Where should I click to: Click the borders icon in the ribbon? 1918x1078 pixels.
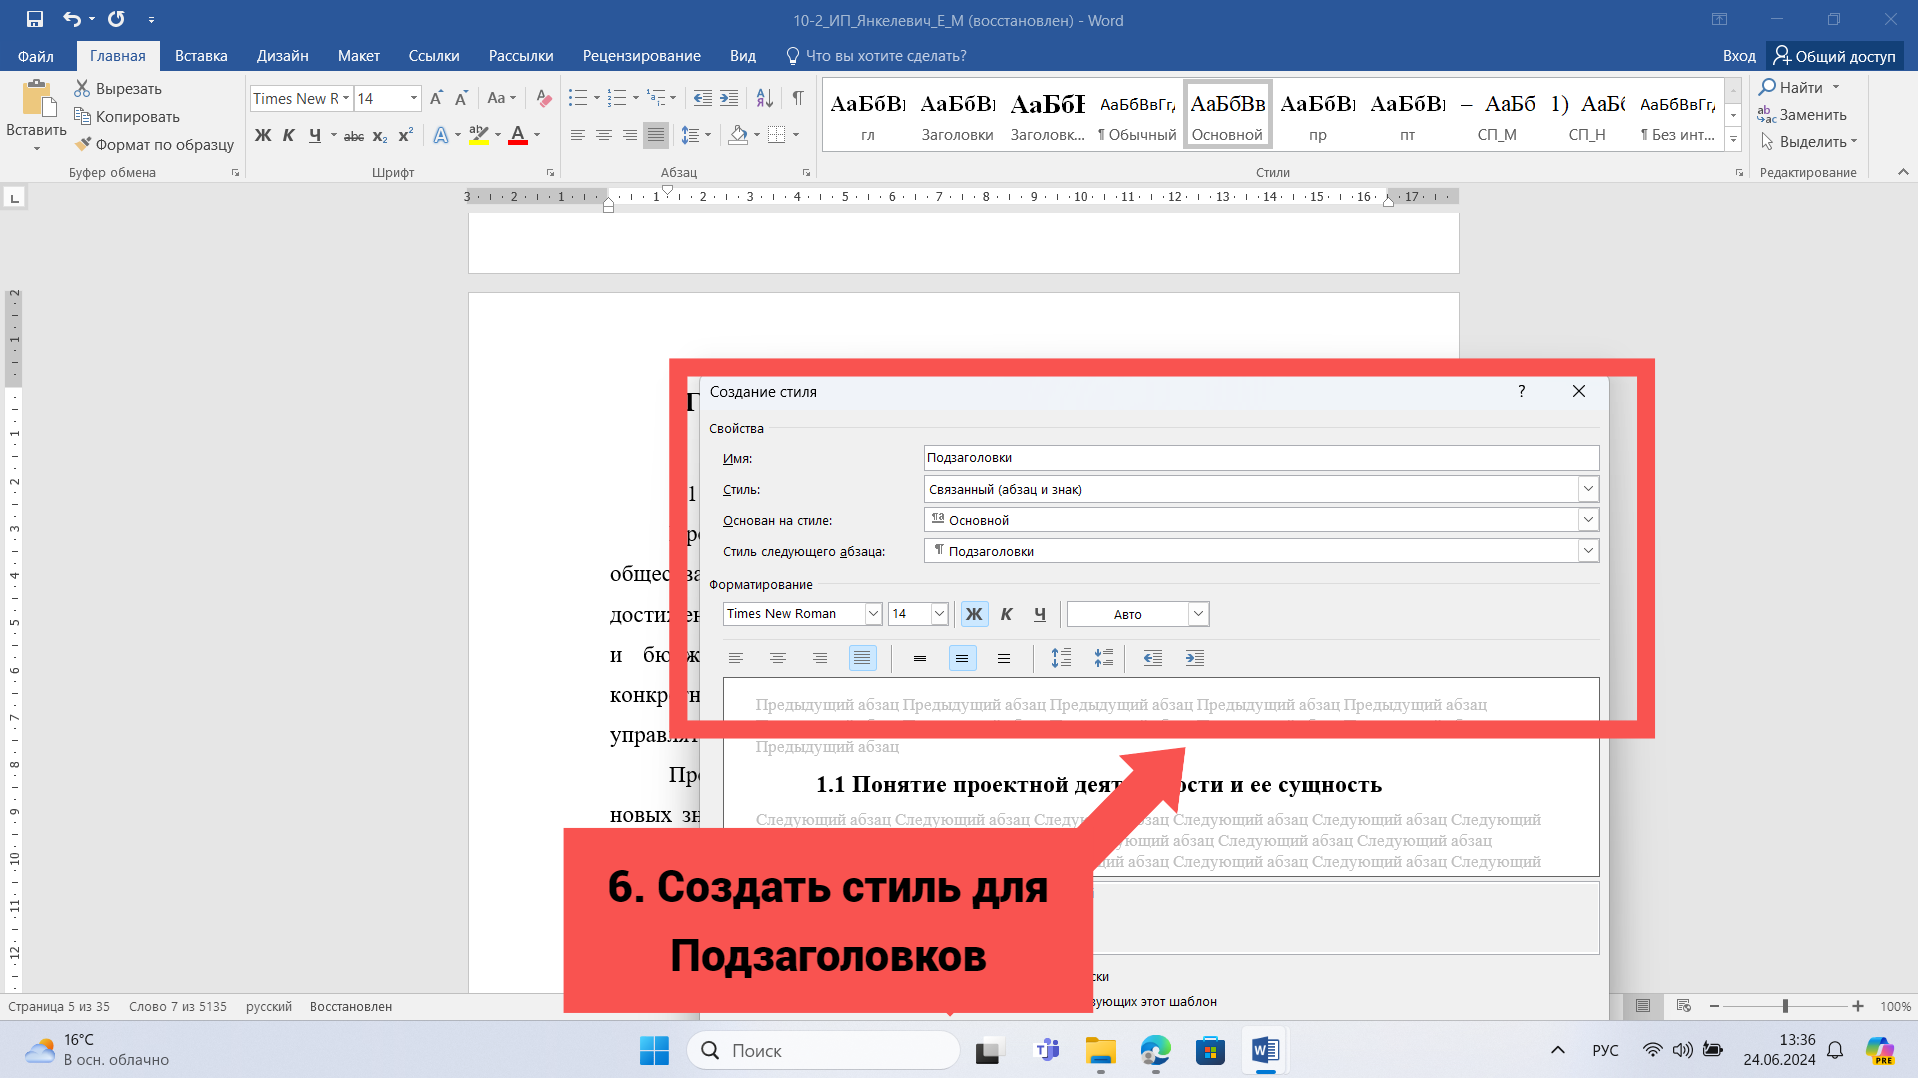[777, 135]
